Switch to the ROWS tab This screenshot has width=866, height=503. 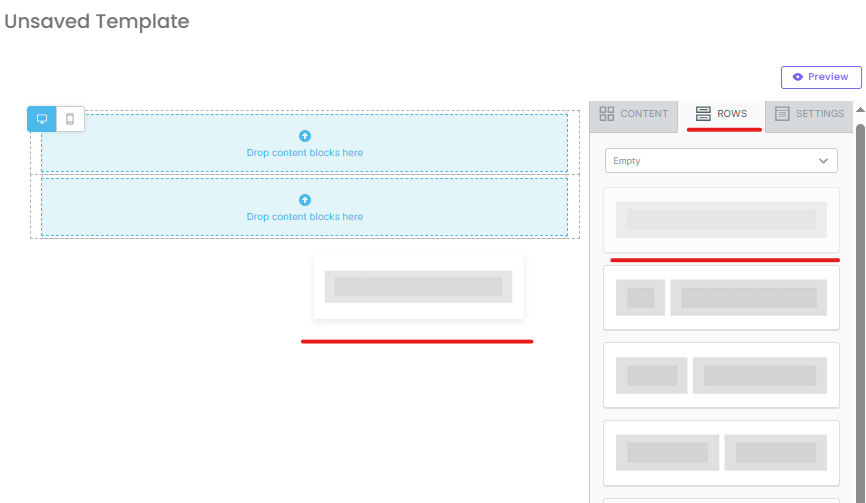click(x=721, y=114)
